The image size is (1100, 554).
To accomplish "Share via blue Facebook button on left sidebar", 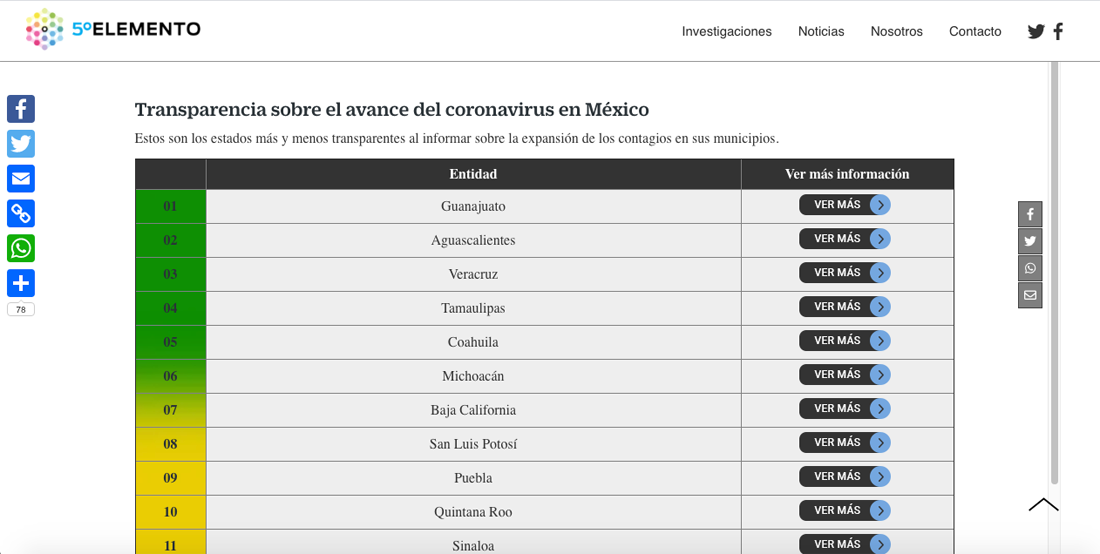I will pyautogui.click(x=21, y=109).
